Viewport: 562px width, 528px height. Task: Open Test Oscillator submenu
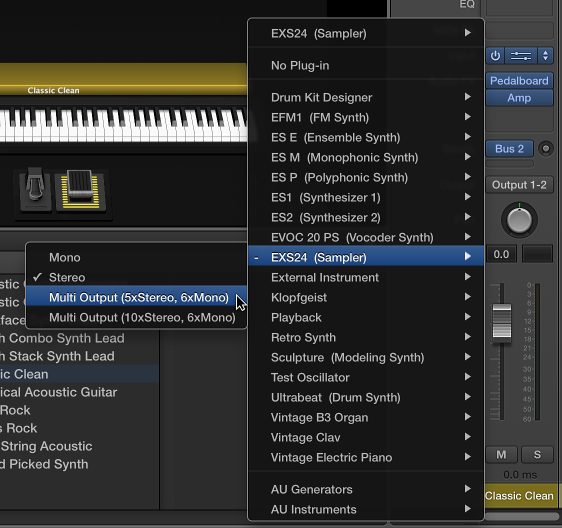[x=366, y=377]
